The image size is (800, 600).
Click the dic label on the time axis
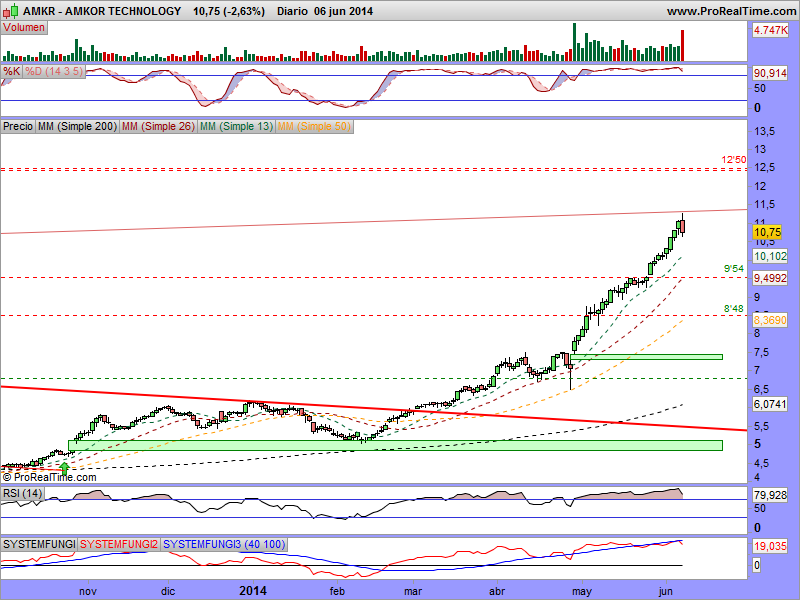click(168, 591)
